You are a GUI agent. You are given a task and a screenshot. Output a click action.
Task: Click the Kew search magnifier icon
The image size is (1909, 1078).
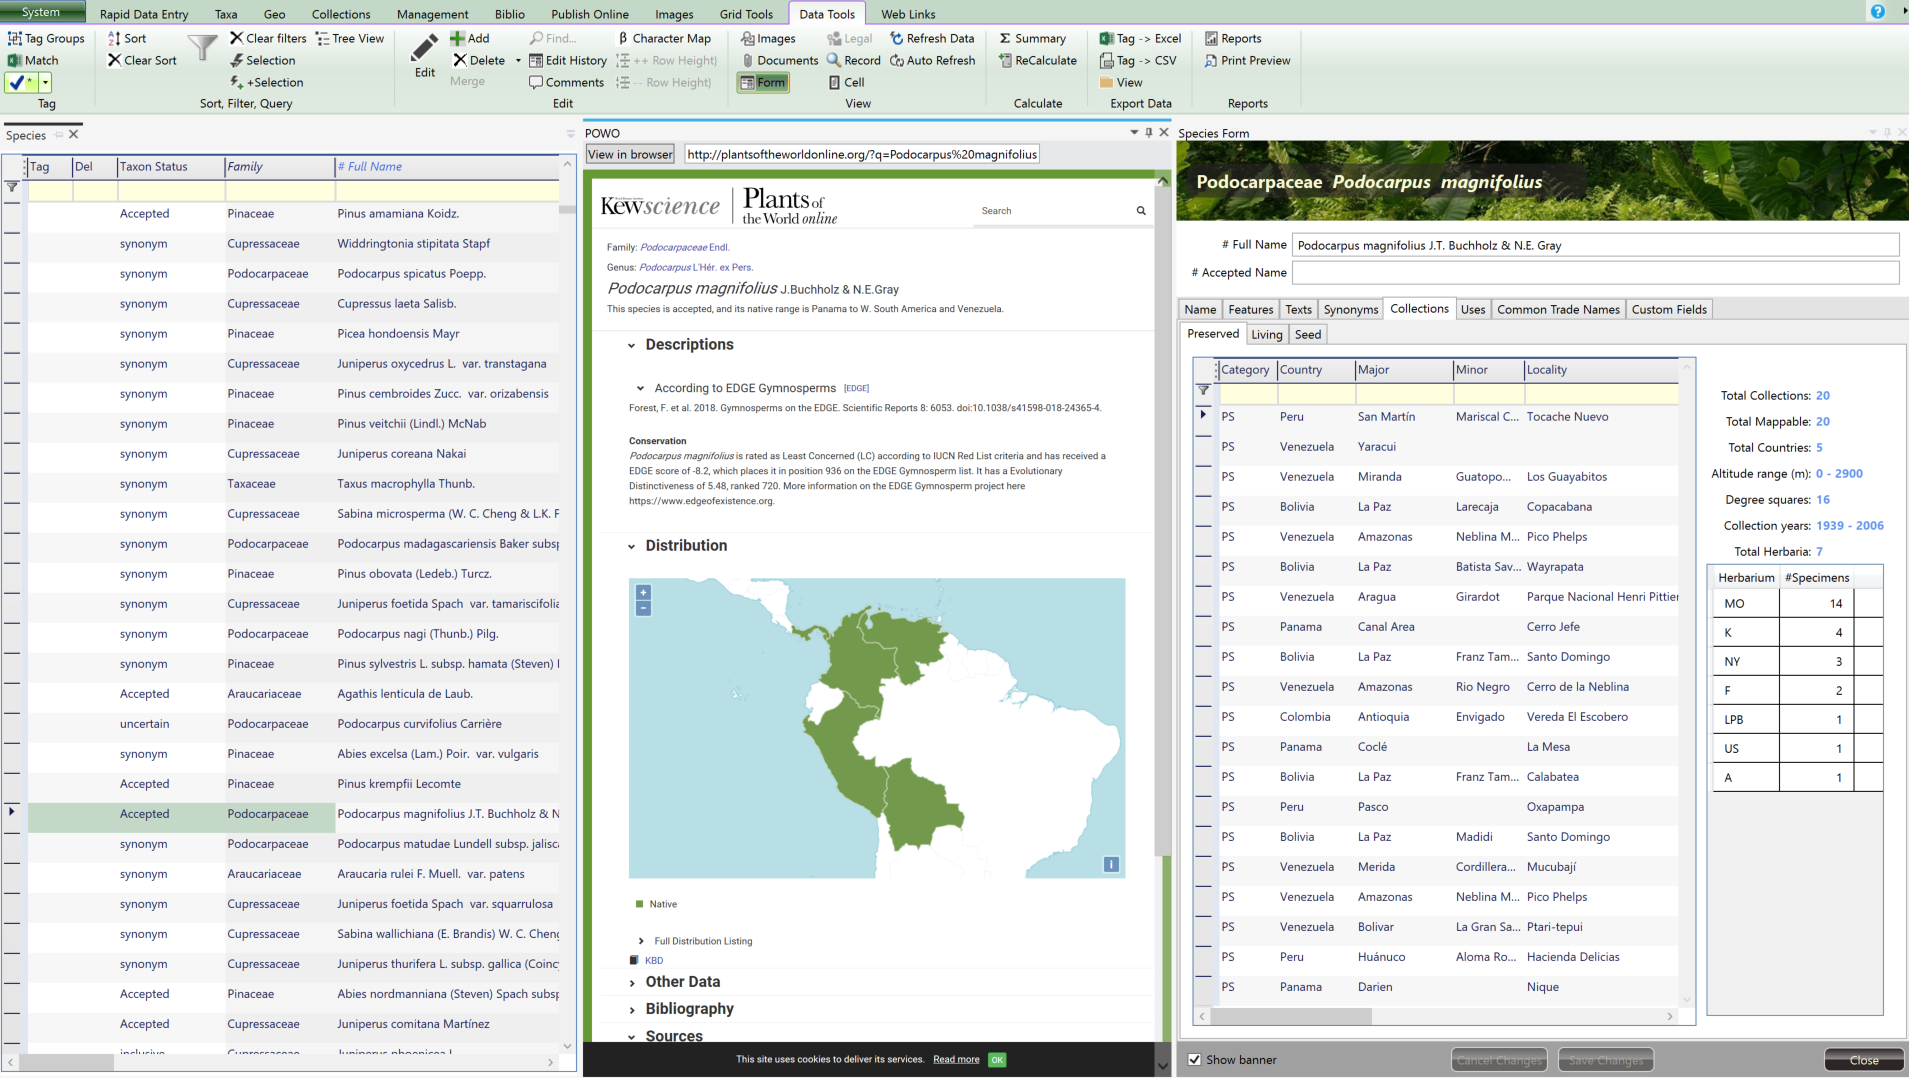1141,211
